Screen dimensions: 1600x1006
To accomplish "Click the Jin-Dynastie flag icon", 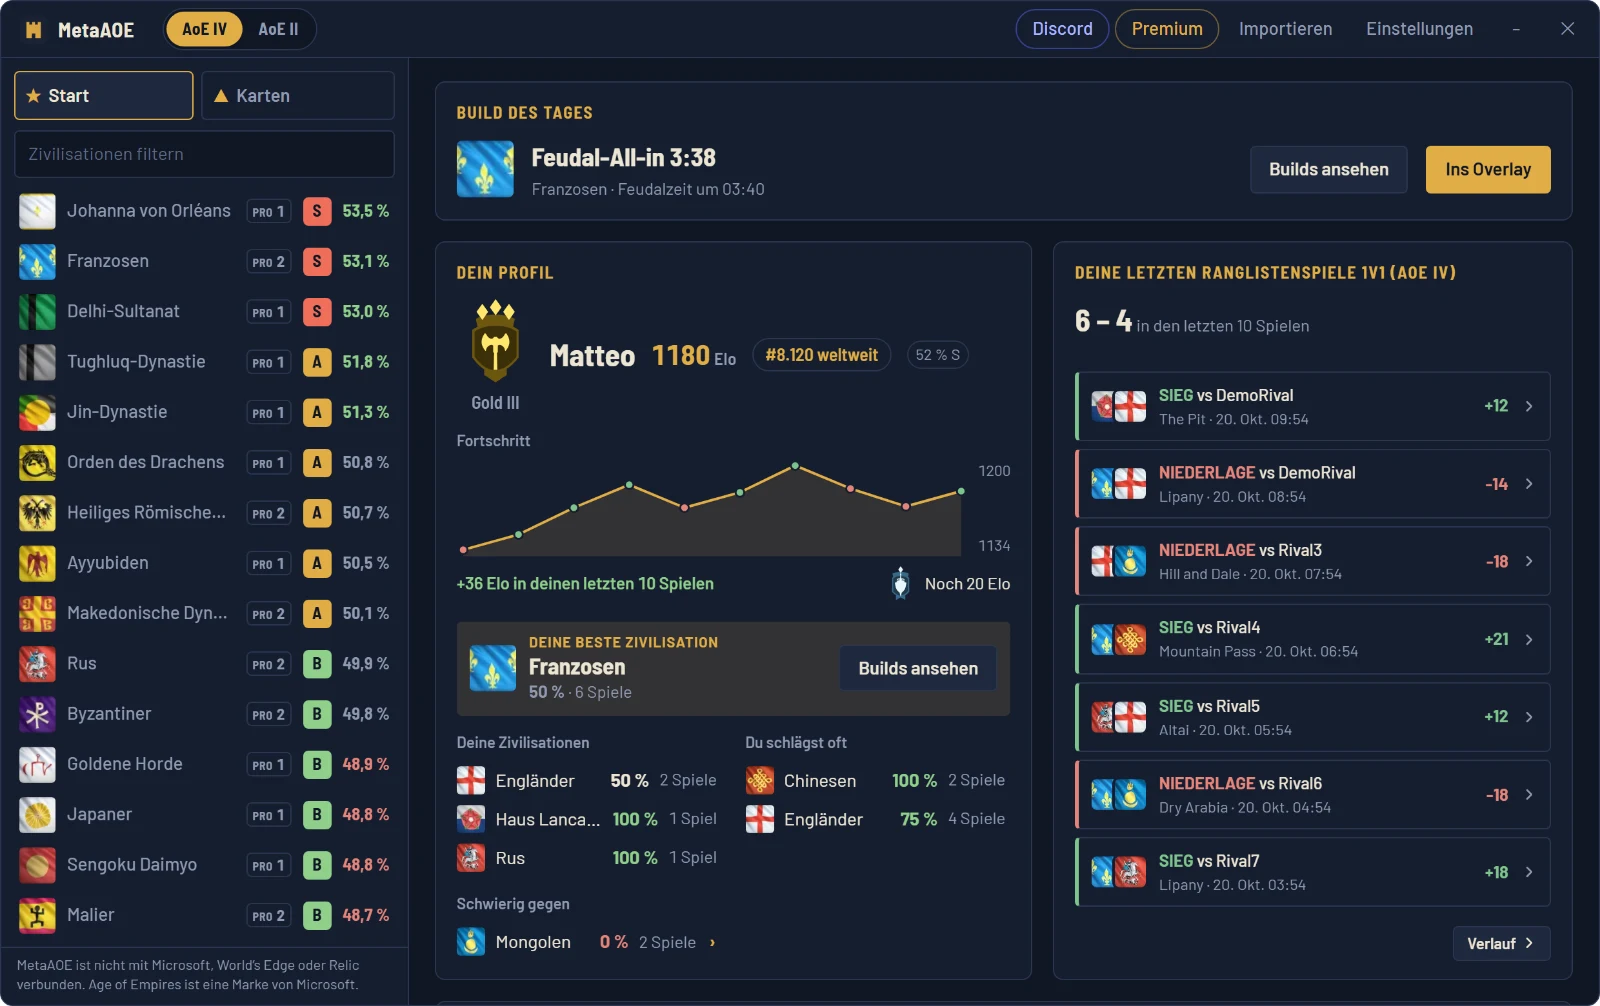I will click(x=37, y=412).
